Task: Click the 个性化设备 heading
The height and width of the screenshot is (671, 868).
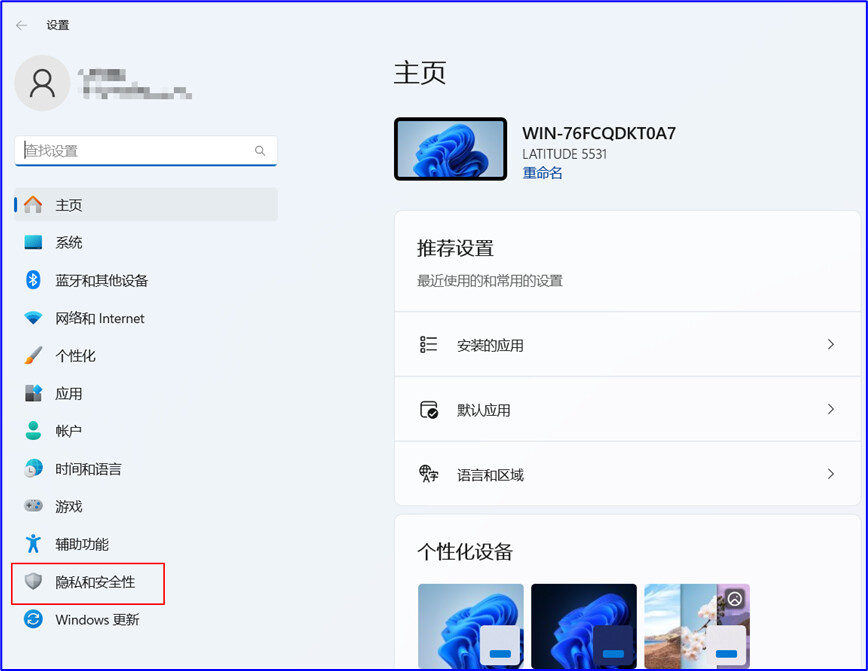Action: tap(465, 551)
